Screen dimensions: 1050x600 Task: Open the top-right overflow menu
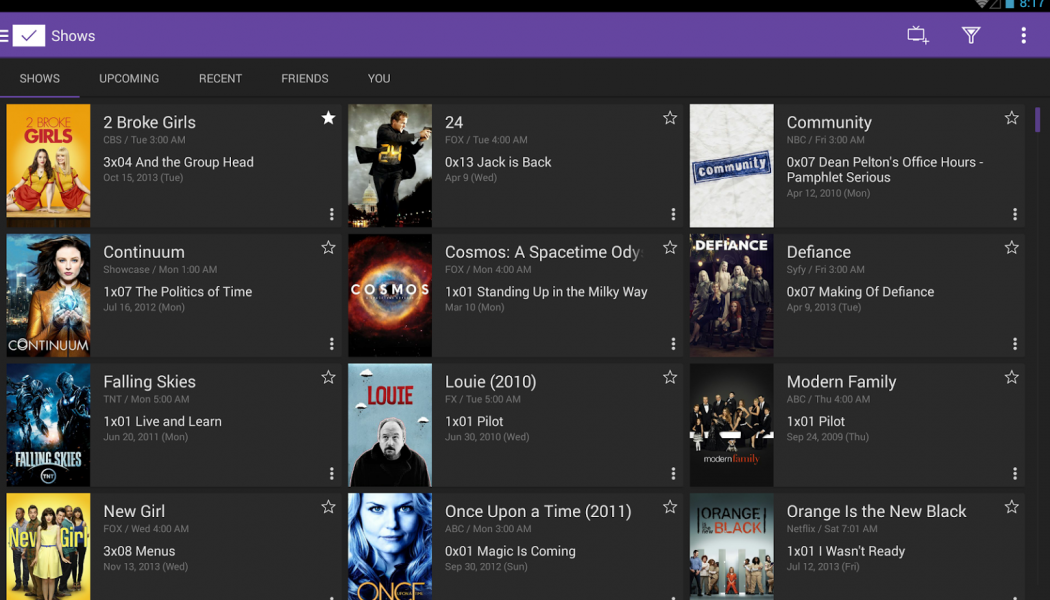pyautogui.click(x=1023, y=36)
